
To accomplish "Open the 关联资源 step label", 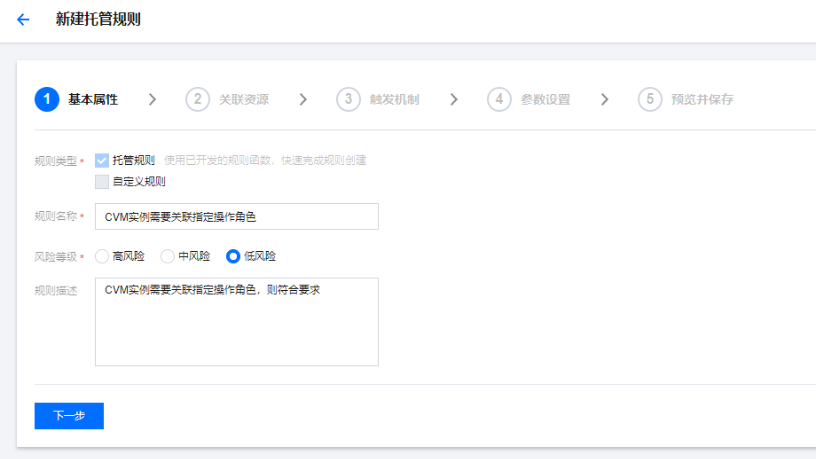I will click(x=244, y=99).
